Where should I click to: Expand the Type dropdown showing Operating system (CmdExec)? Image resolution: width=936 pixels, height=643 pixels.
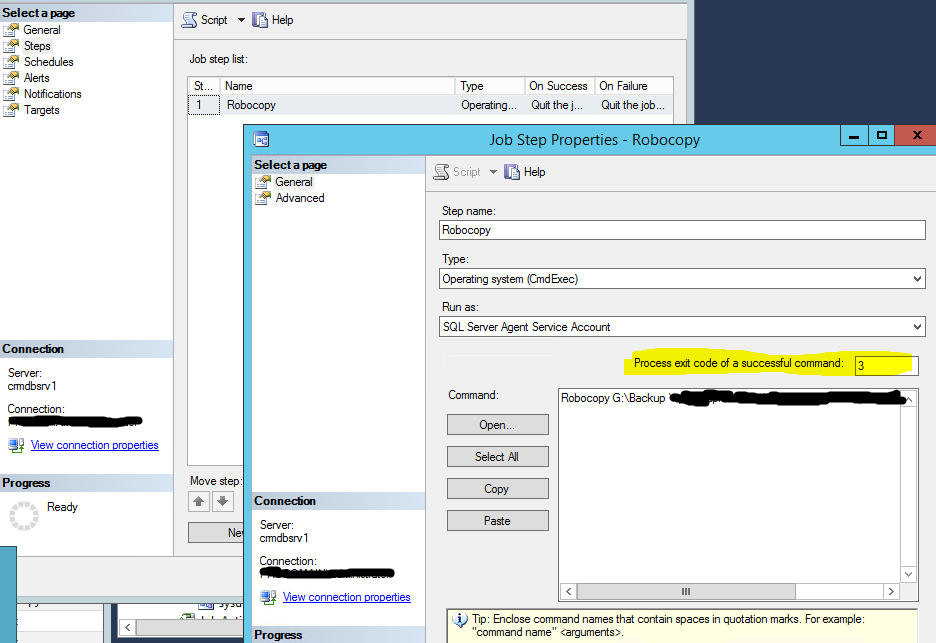[x=917, y=279]
